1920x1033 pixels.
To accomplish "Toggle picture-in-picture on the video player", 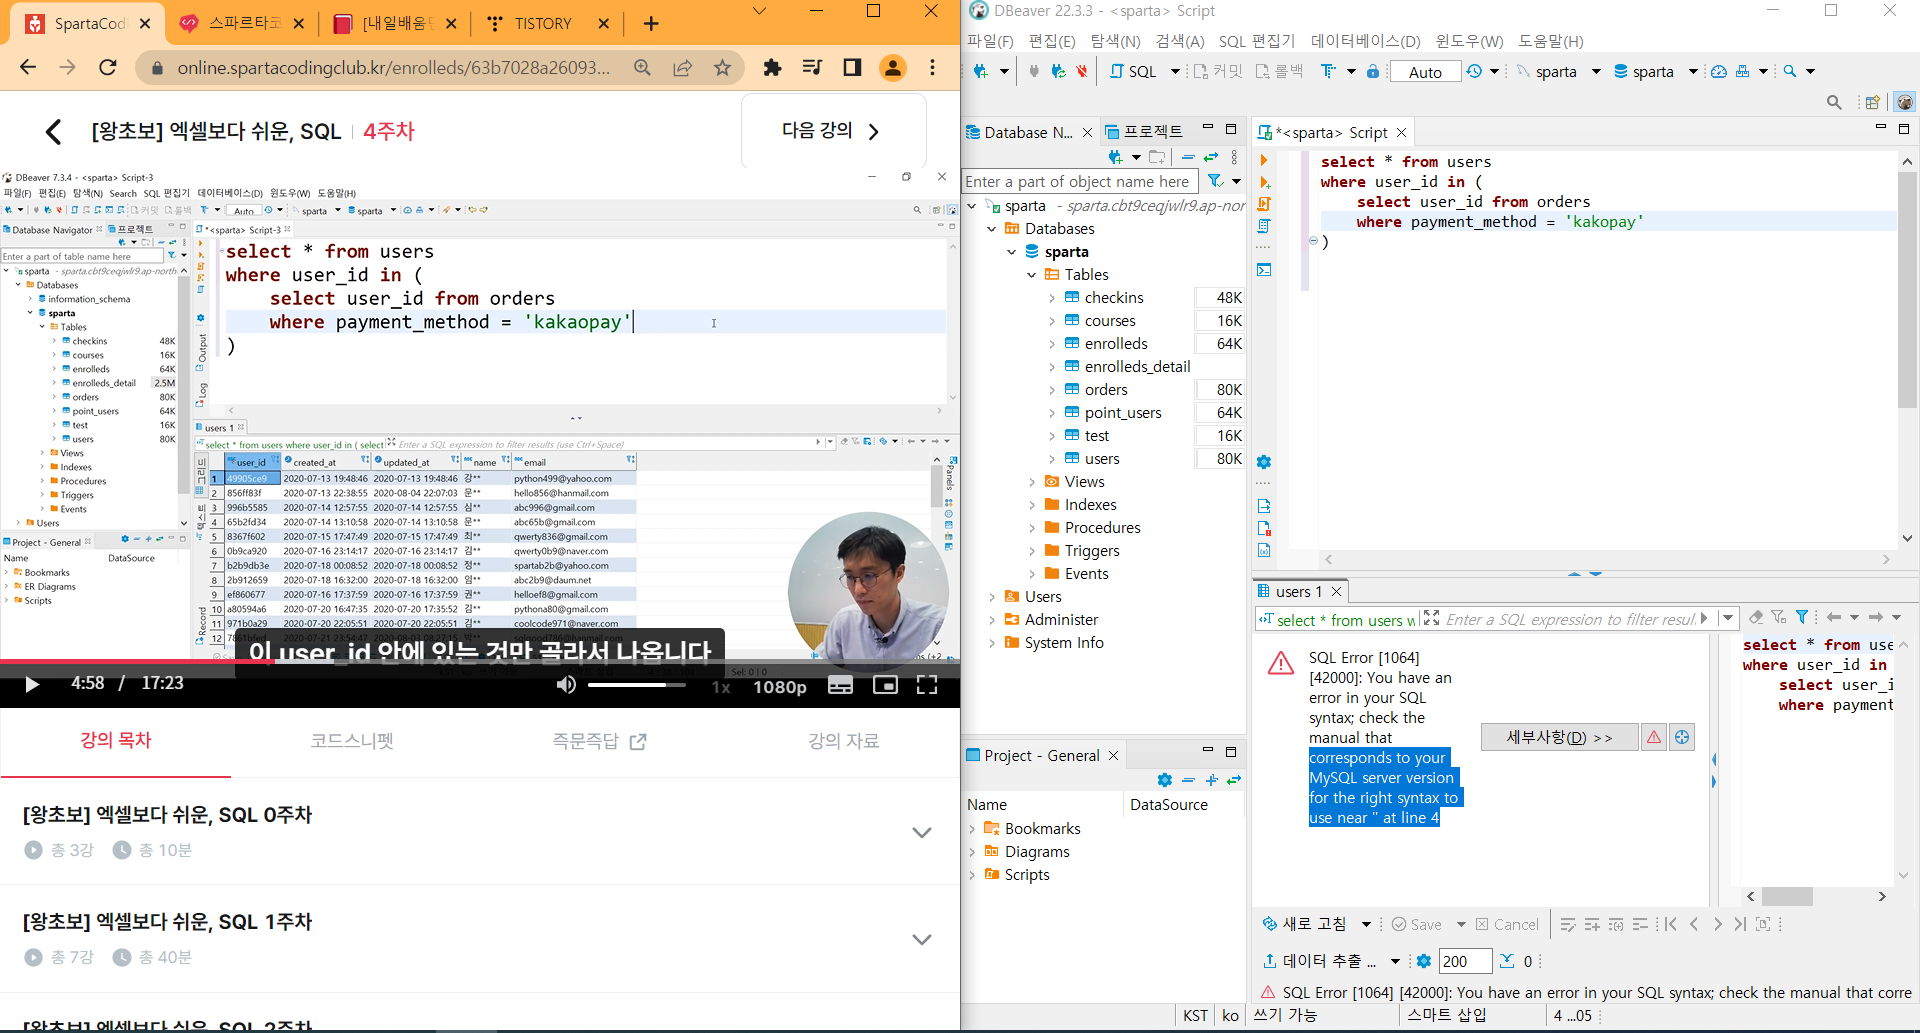I will pyautogui.click(x=885, y=685).
